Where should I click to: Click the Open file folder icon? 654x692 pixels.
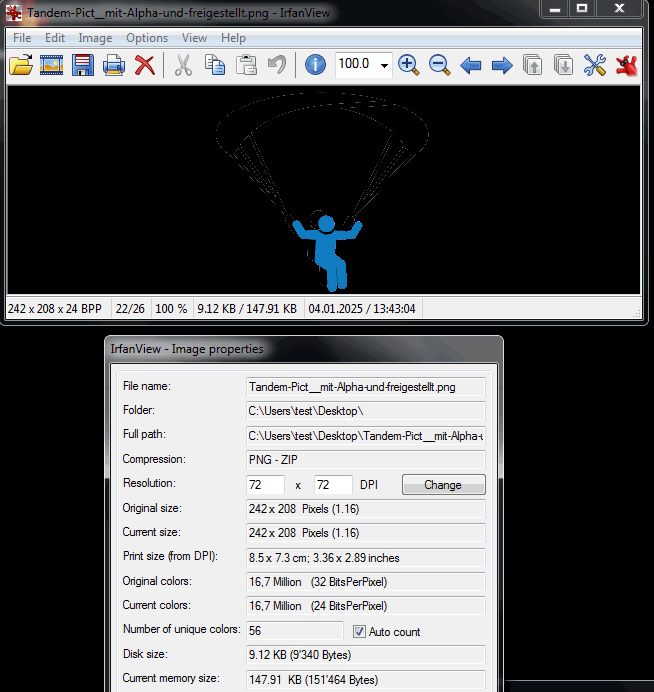coord(21,66)
